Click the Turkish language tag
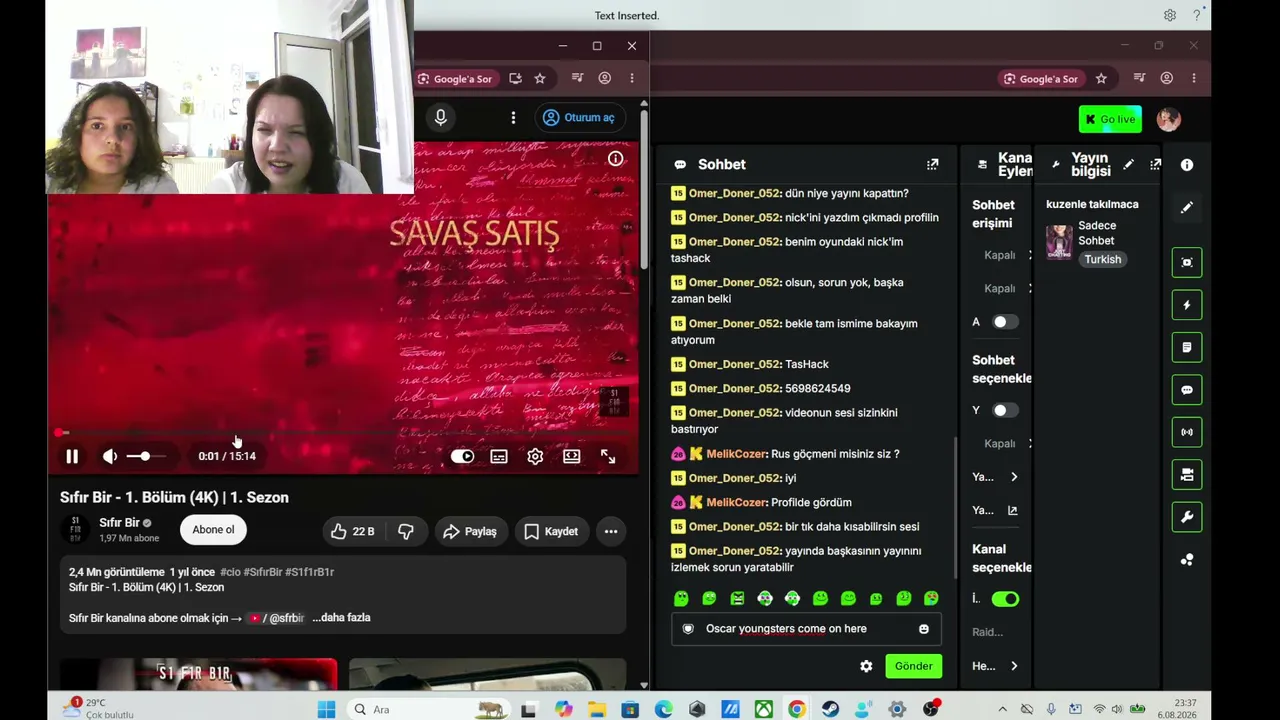Viewport: 1280px width, 720px height. pyautogui.click(x=1102, y=259)
